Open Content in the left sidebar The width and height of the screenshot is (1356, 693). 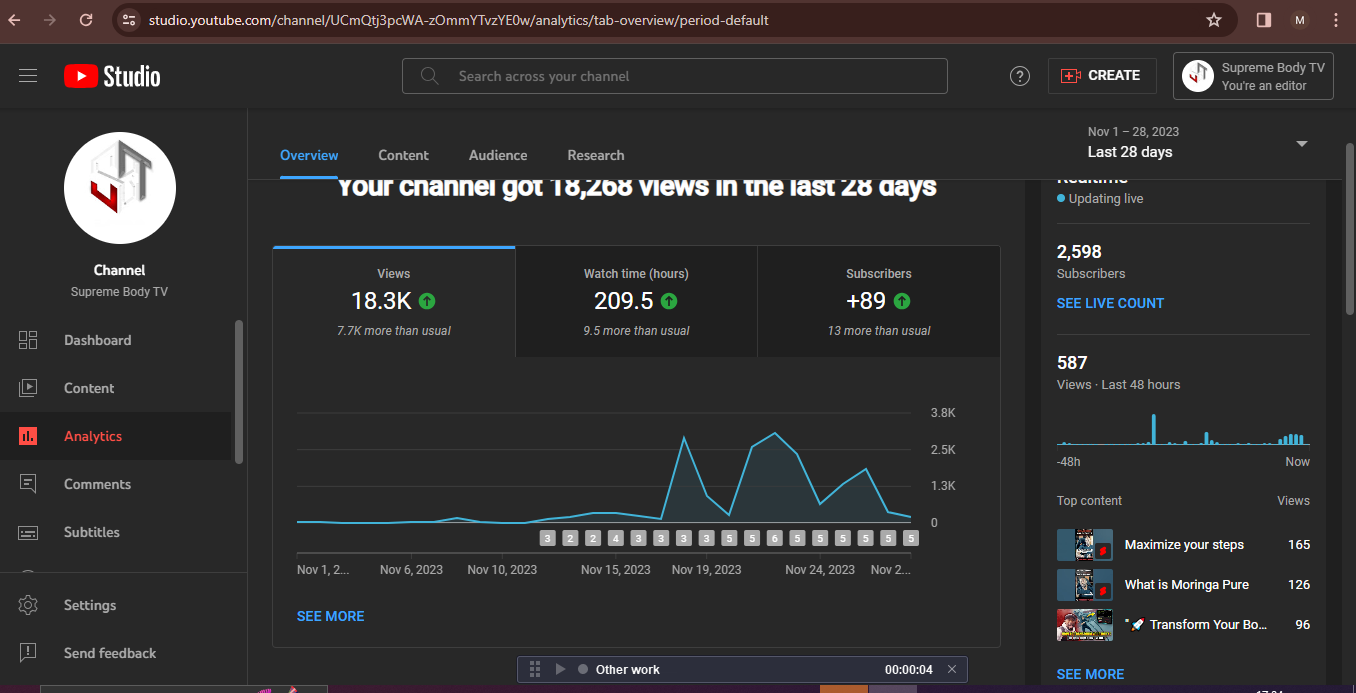pos(116,388)
